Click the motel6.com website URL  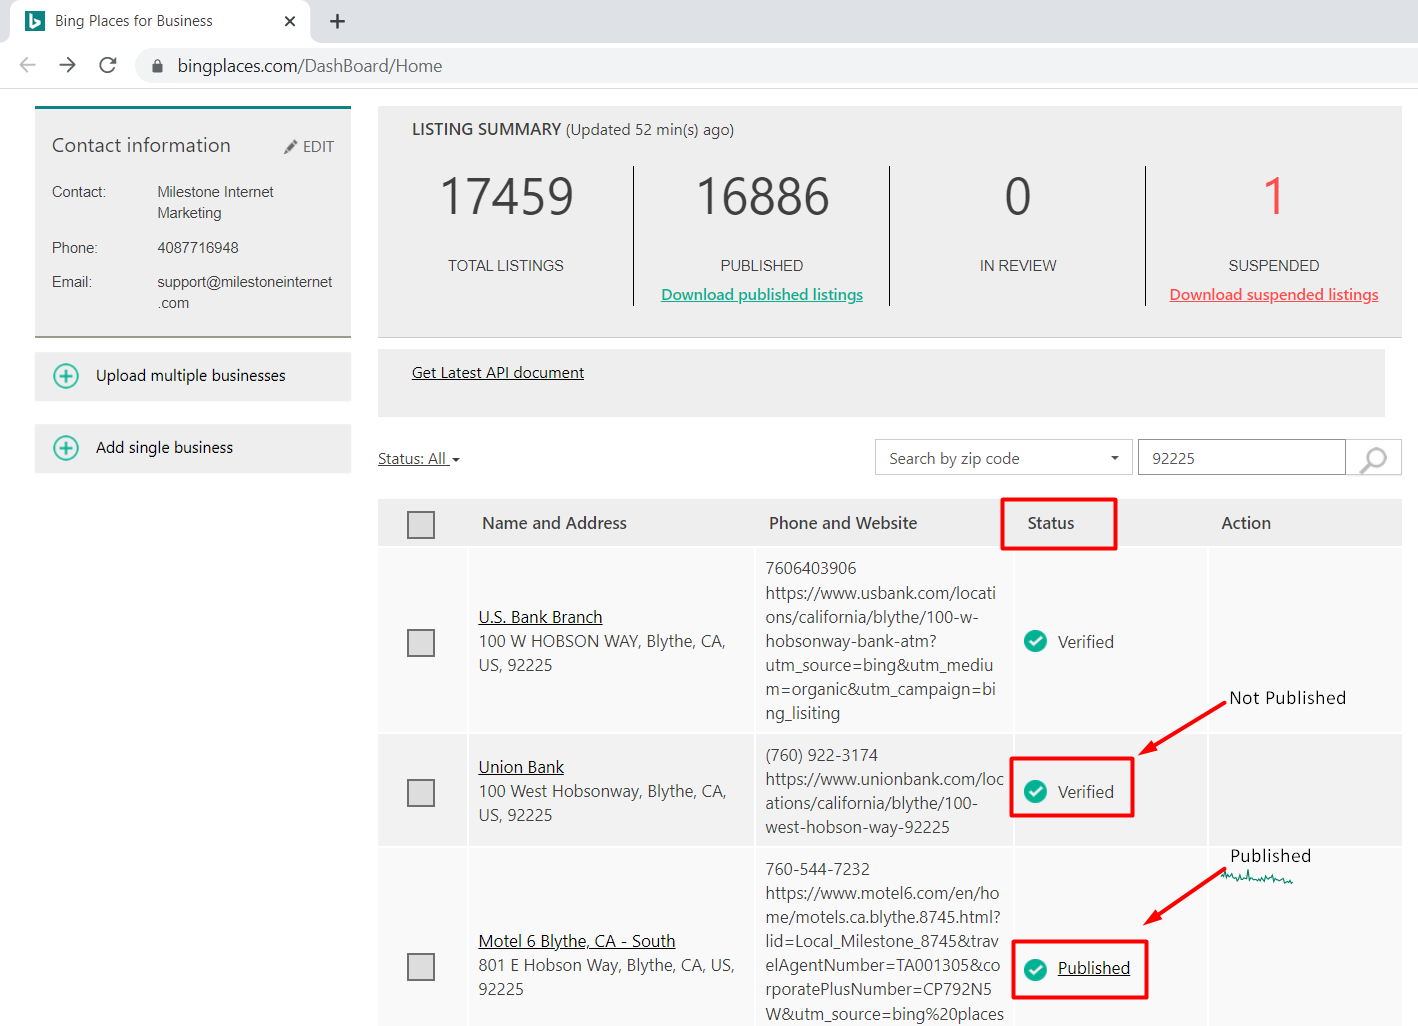(x=885, y=953)
